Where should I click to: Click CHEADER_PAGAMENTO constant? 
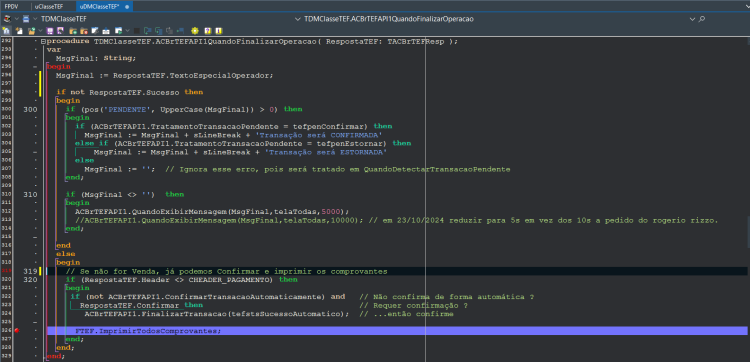point(231,279)
